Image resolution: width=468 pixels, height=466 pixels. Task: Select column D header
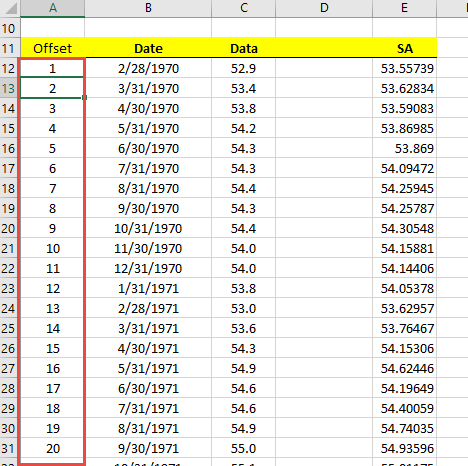pyautogui.click(x=324, y=8)
